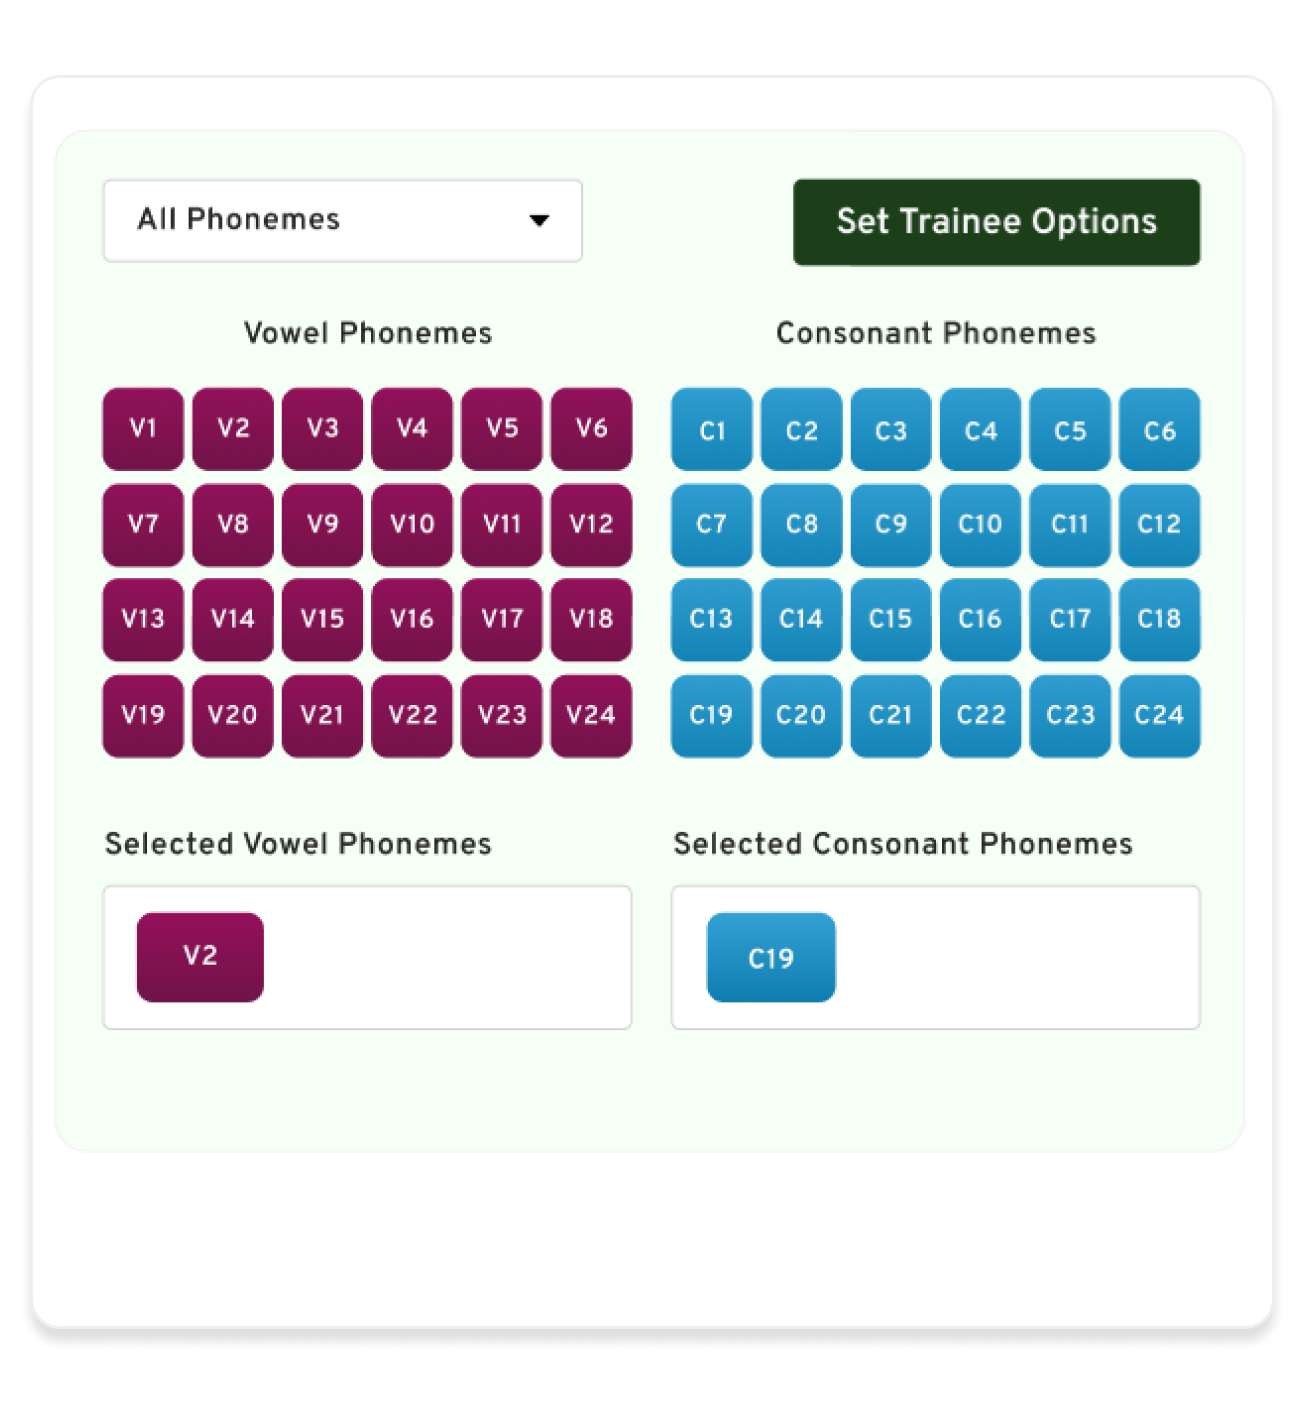1305x1404 pixels.
Task: Choose consonant phoneme C8
Action: [801, 524]
